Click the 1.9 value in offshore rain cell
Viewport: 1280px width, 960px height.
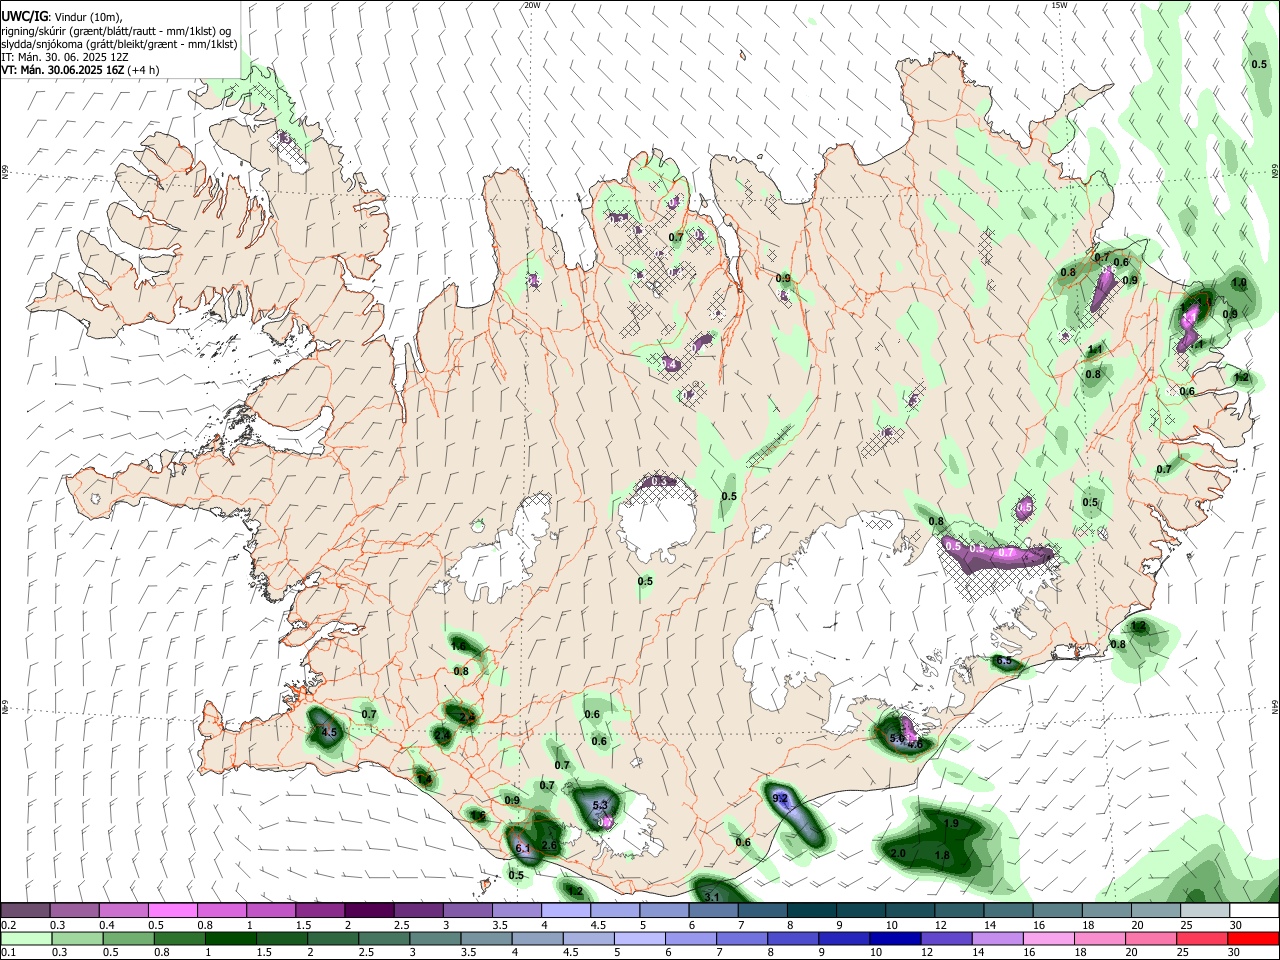point(952,823)
